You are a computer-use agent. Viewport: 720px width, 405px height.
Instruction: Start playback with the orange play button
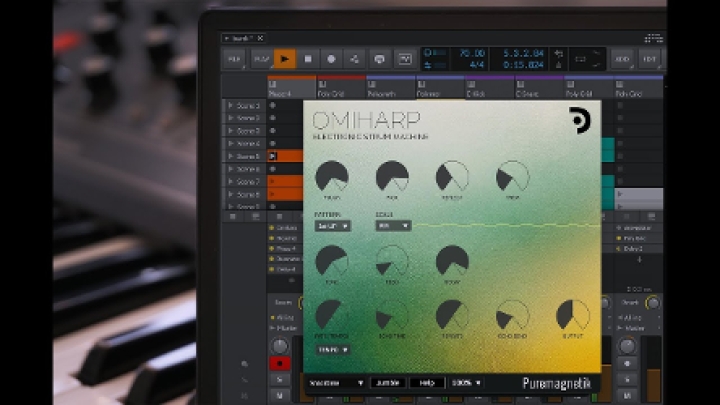click(285, 59)
